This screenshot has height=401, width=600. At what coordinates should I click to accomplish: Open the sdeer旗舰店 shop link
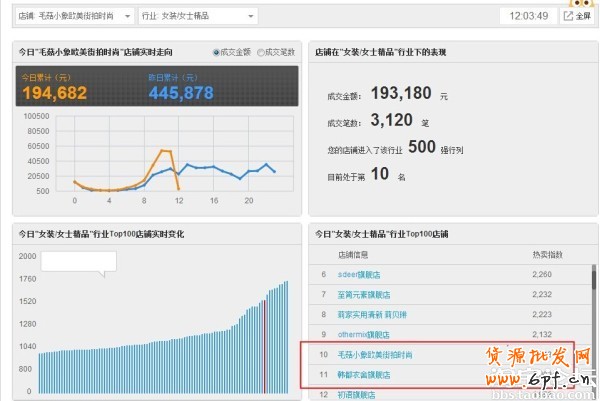tap(358, 274)
